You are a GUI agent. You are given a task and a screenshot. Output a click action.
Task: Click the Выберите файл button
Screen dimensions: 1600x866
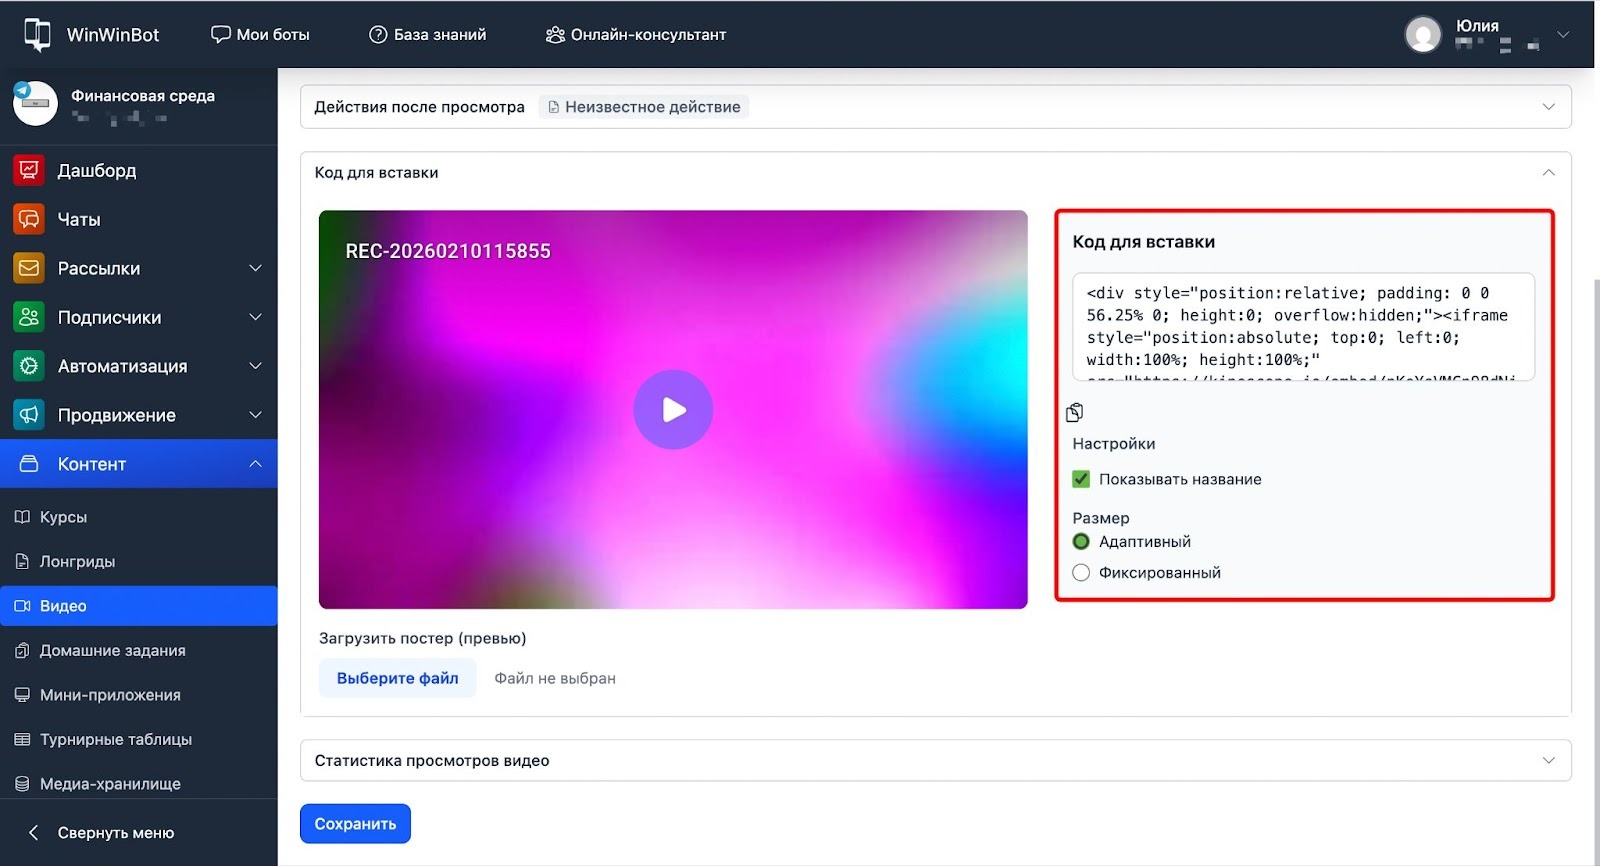(x=397, y=678)
